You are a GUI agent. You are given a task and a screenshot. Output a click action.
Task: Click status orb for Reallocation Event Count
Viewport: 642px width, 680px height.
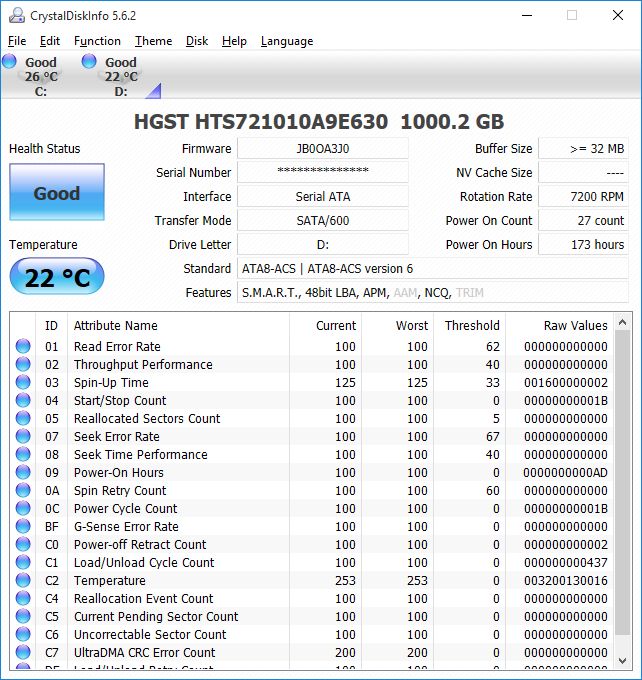23,598
